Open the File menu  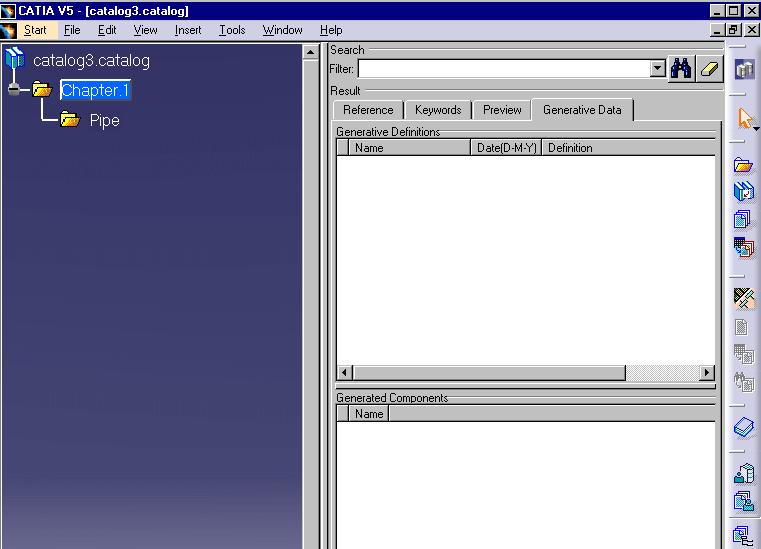(72, 30)
